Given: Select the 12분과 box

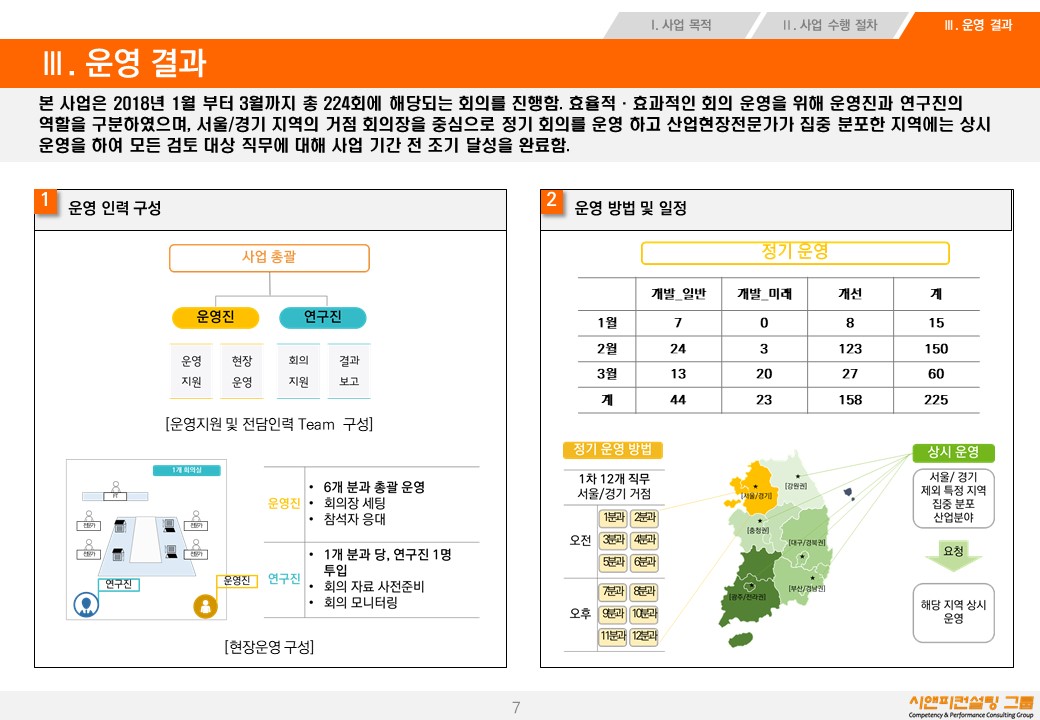Looking at the screenshot, I should [643, 636].
